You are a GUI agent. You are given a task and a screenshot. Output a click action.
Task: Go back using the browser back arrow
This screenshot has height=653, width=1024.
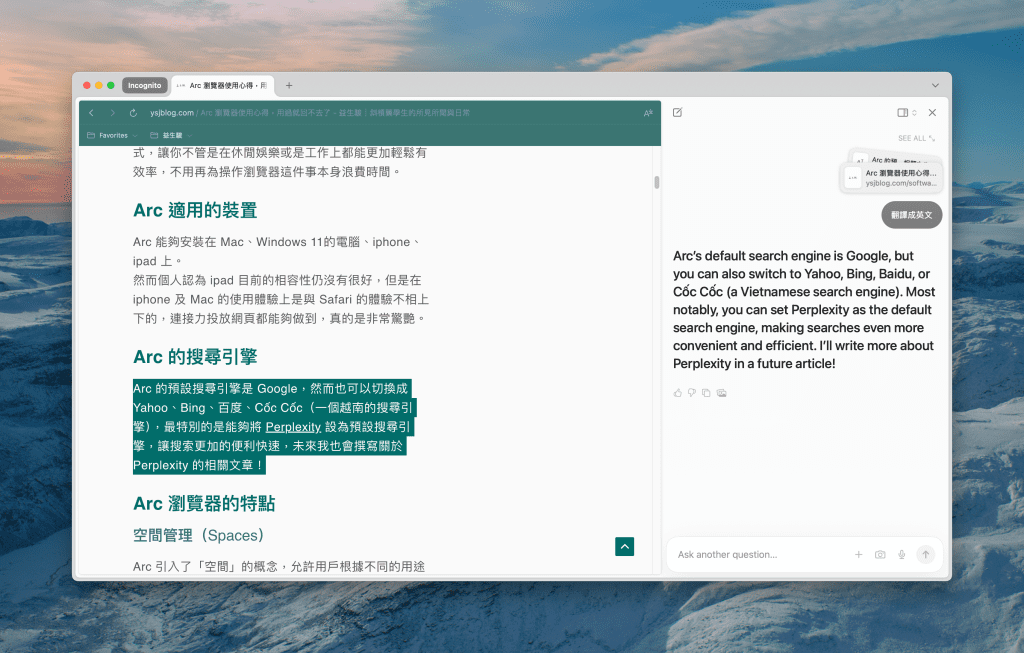pyautogui.click(x=92, y=113)
